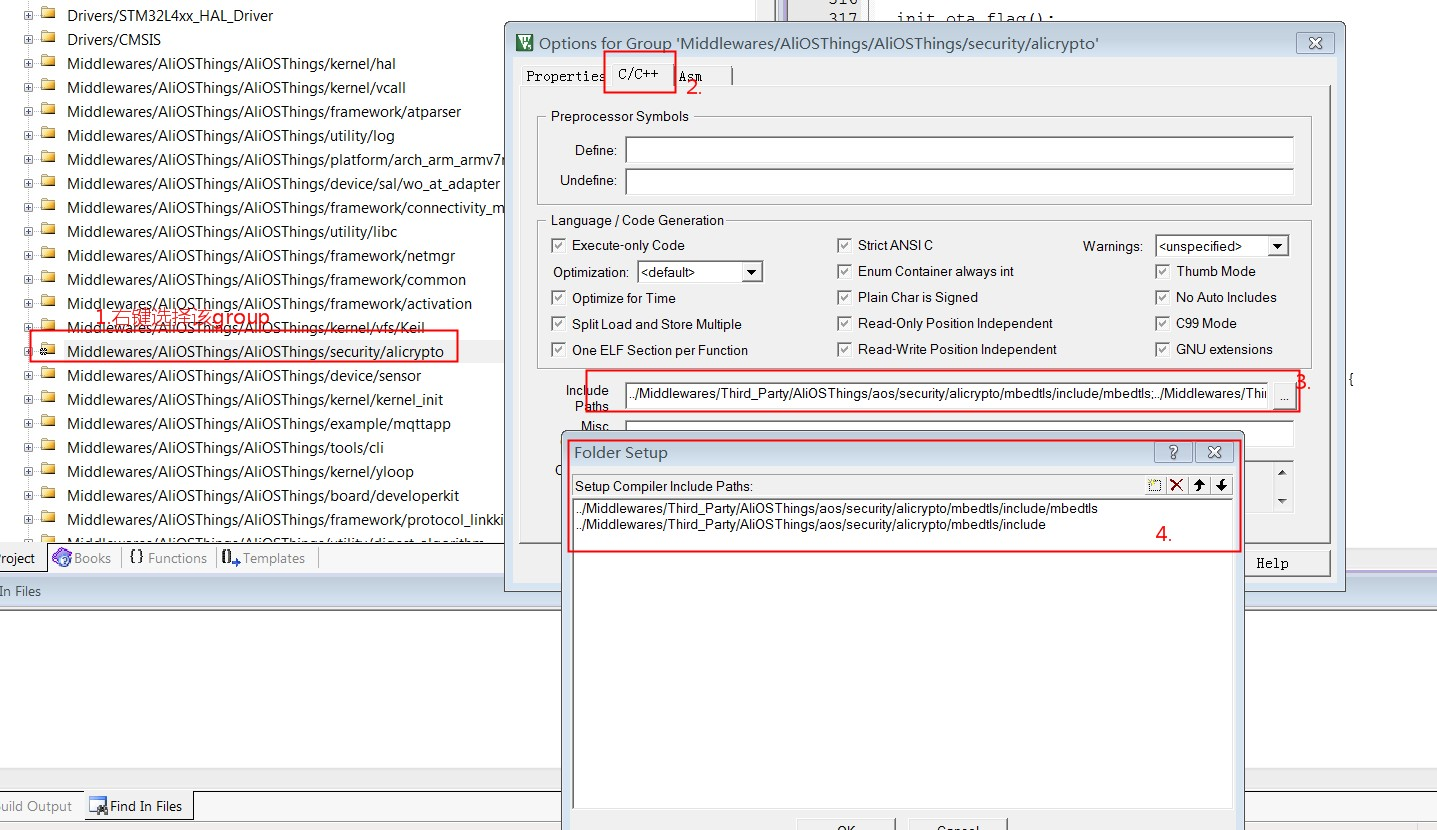Toggle Read-Only Position Independent
This screenshot has width=1437, height=830.
coord(844,323)
